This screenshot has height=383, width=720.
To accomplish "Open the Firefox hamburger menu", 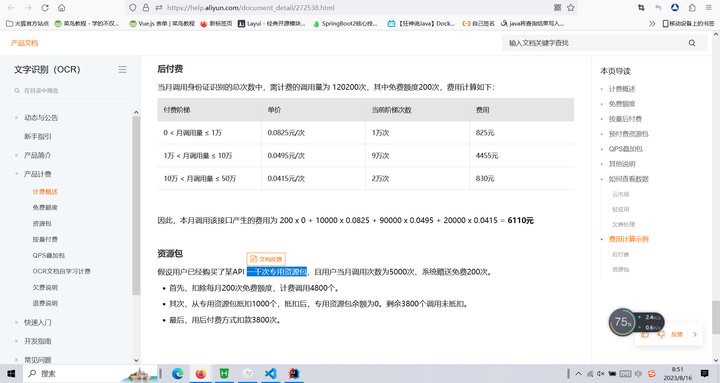I will (709, 8).
